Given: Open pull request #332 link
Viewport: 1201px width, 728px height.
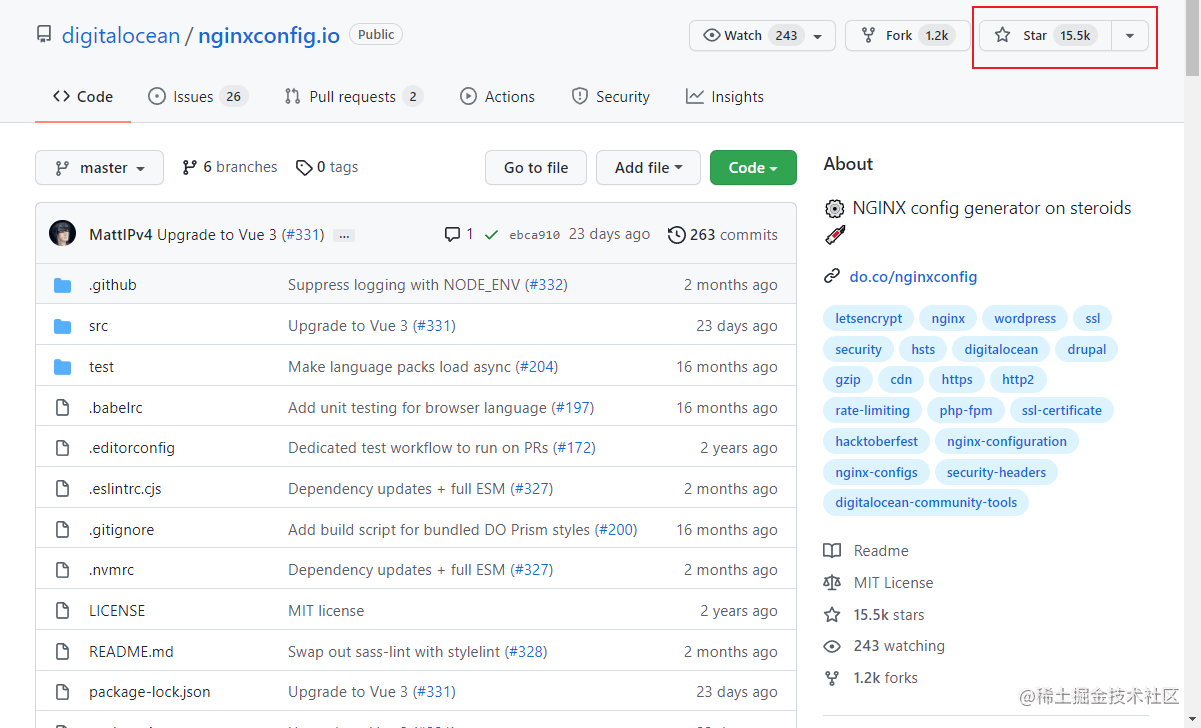Looking at the screenshot, I should click(546, 285).
